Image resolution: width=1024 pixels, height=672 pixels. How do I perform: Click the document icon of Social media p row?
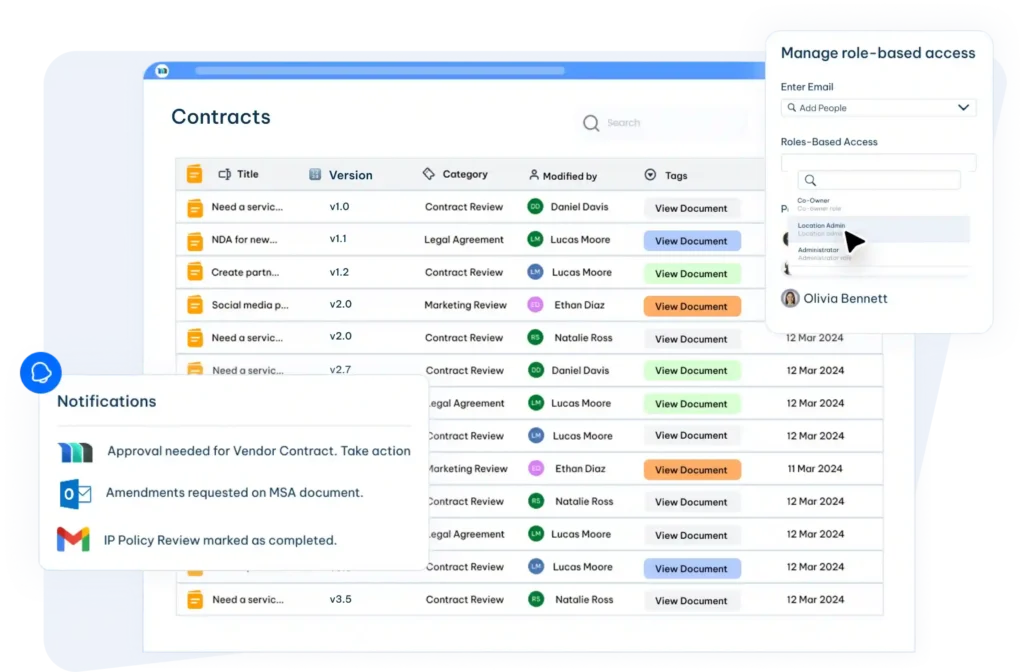click(x=195, y=304)
